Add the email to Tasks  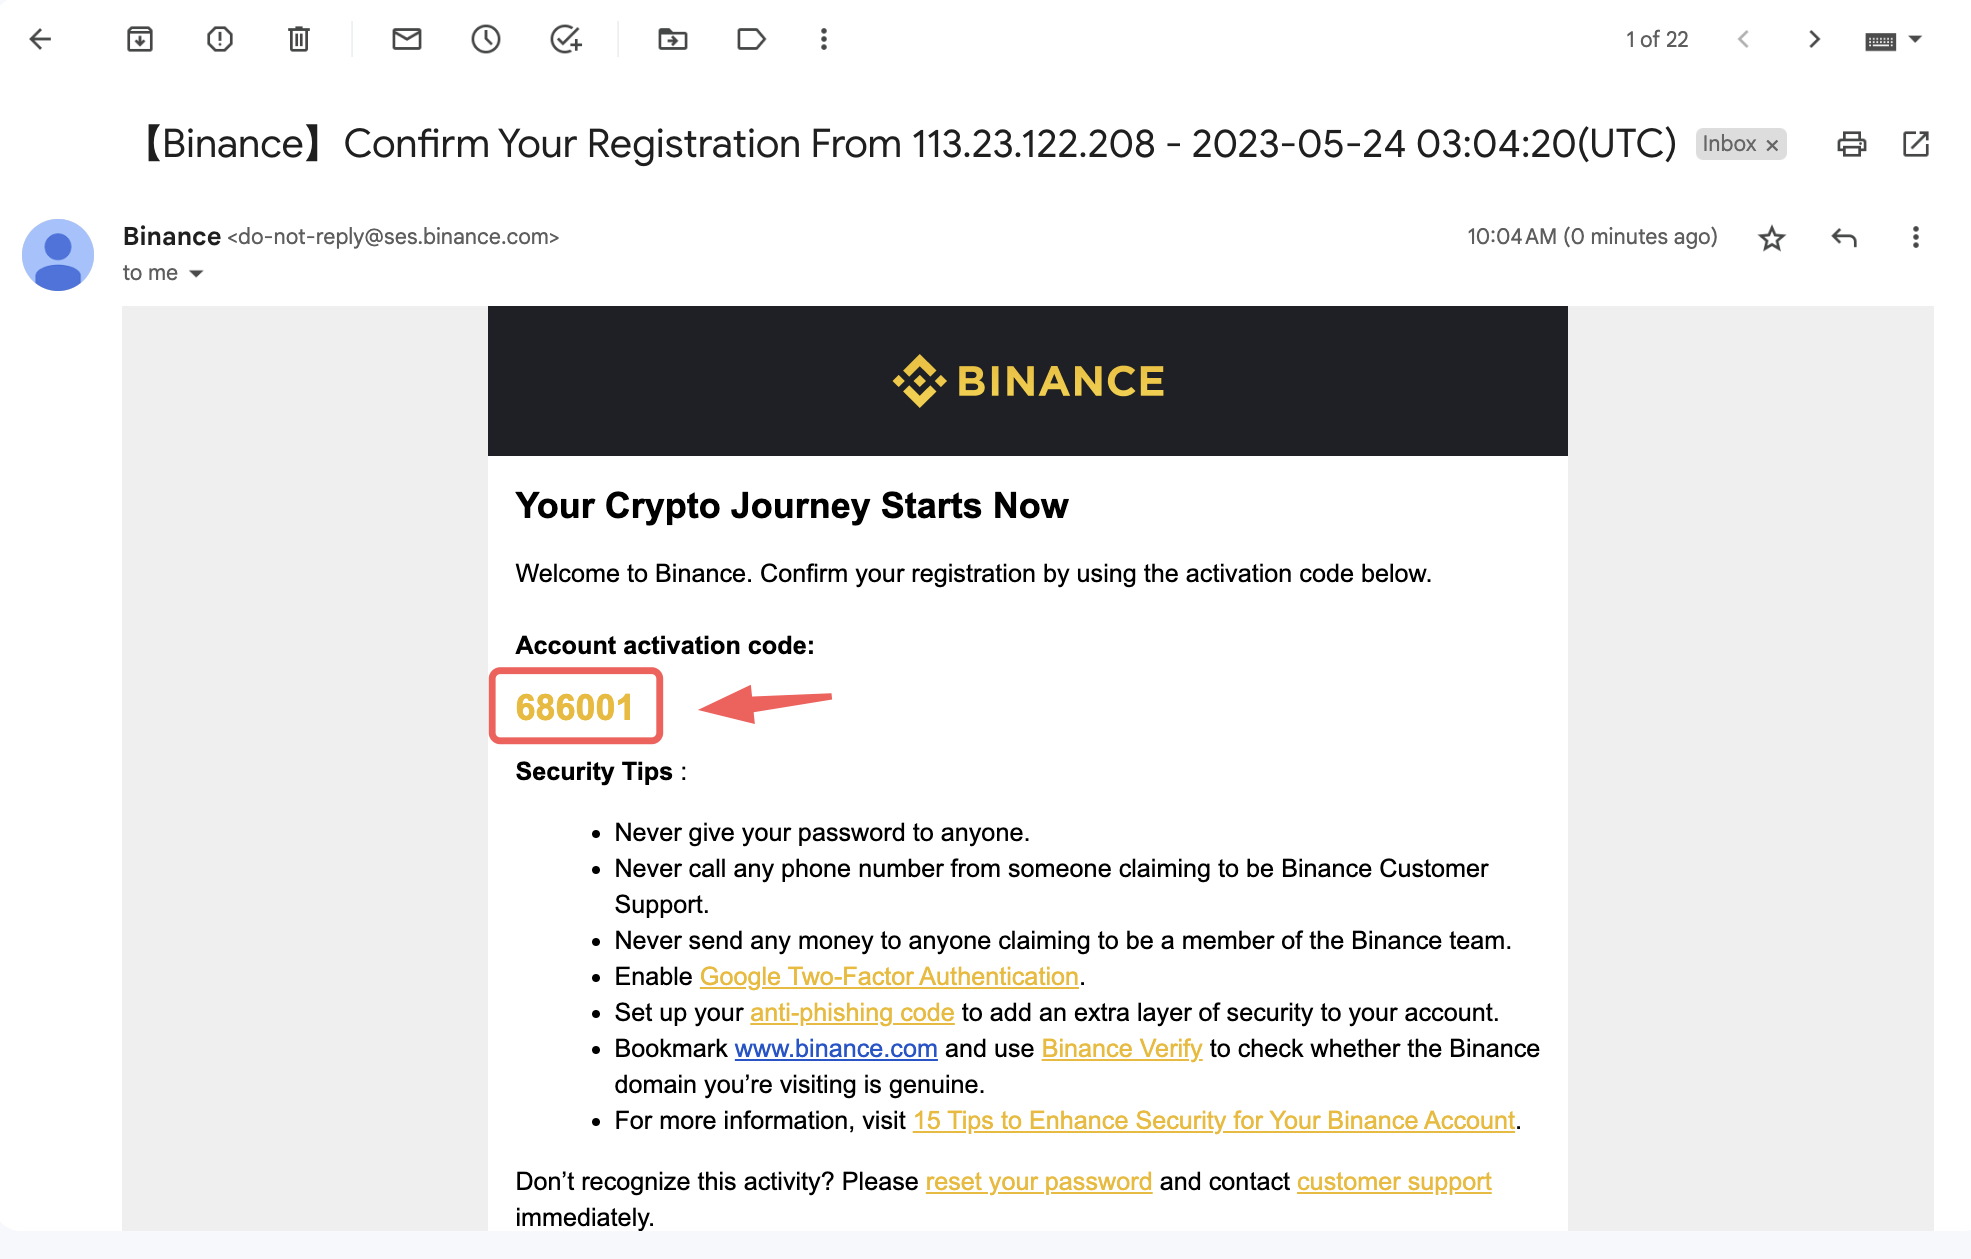coord(564,39)
